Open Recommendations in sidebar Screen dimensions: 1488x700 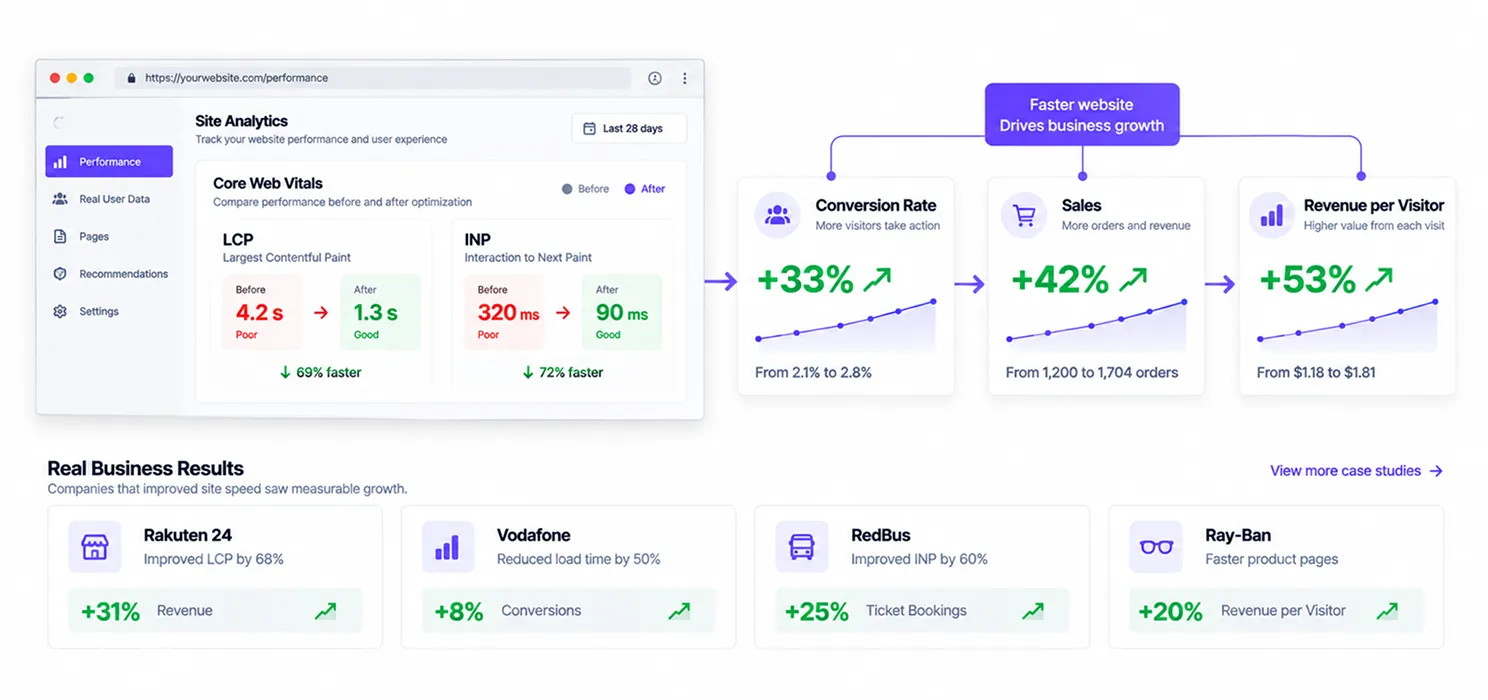click(x=110, y=274)
